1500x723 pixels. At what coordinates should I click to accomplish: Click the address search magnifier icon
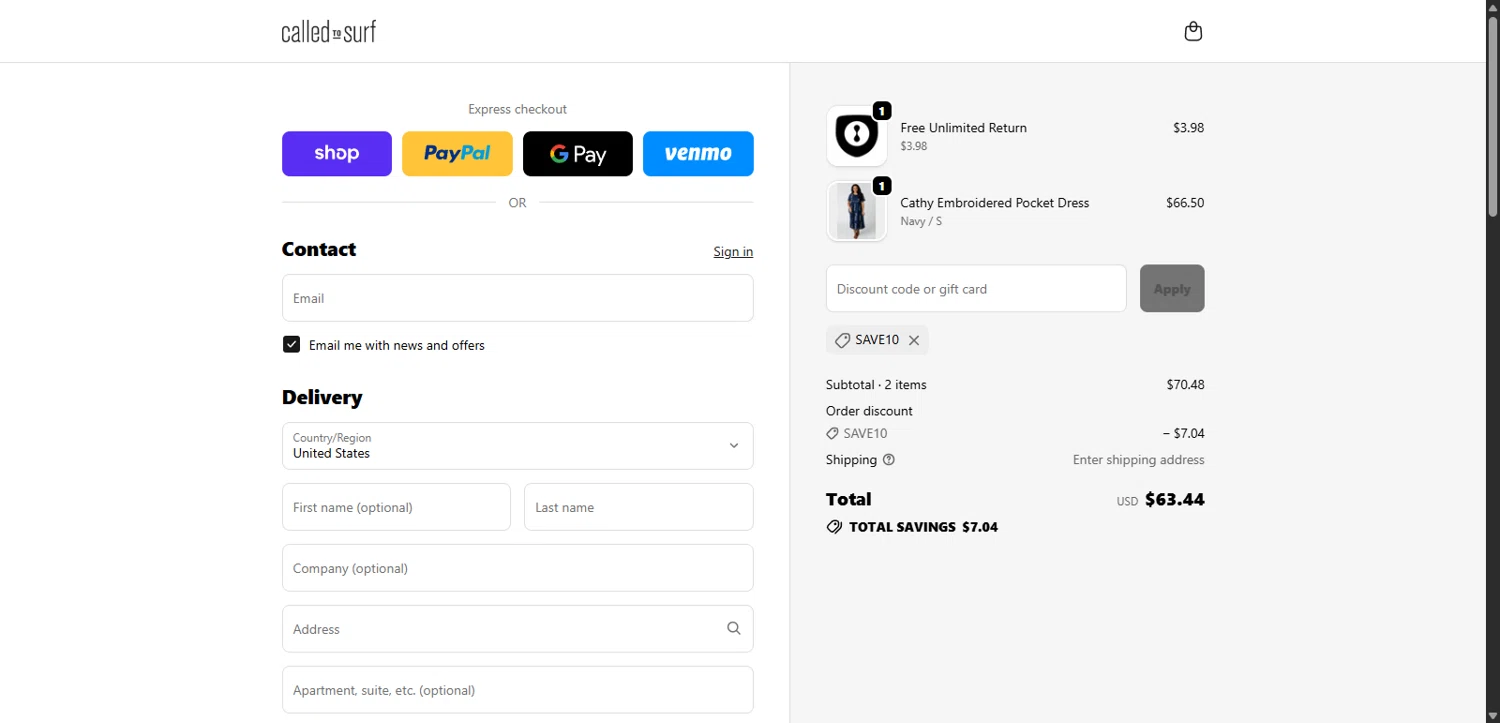(x=734, y=628)
